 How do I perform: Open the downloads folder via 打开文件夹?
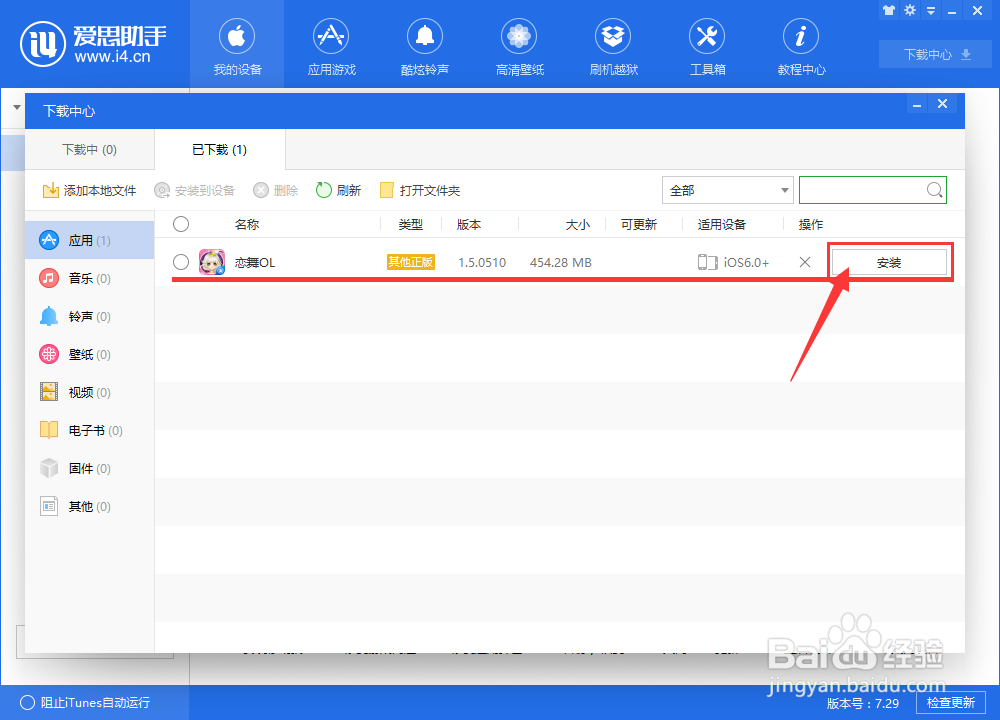click(419, 189)
